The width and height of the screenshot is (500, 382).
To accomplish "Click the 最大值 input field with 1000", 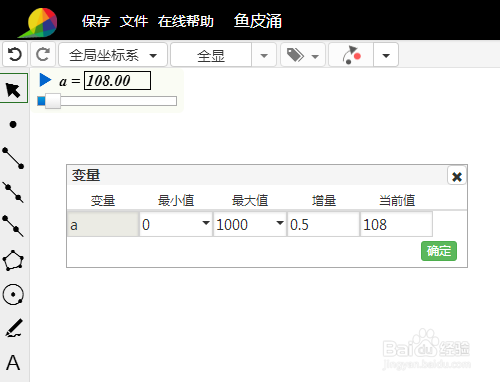I will click(x=250, y=224).
